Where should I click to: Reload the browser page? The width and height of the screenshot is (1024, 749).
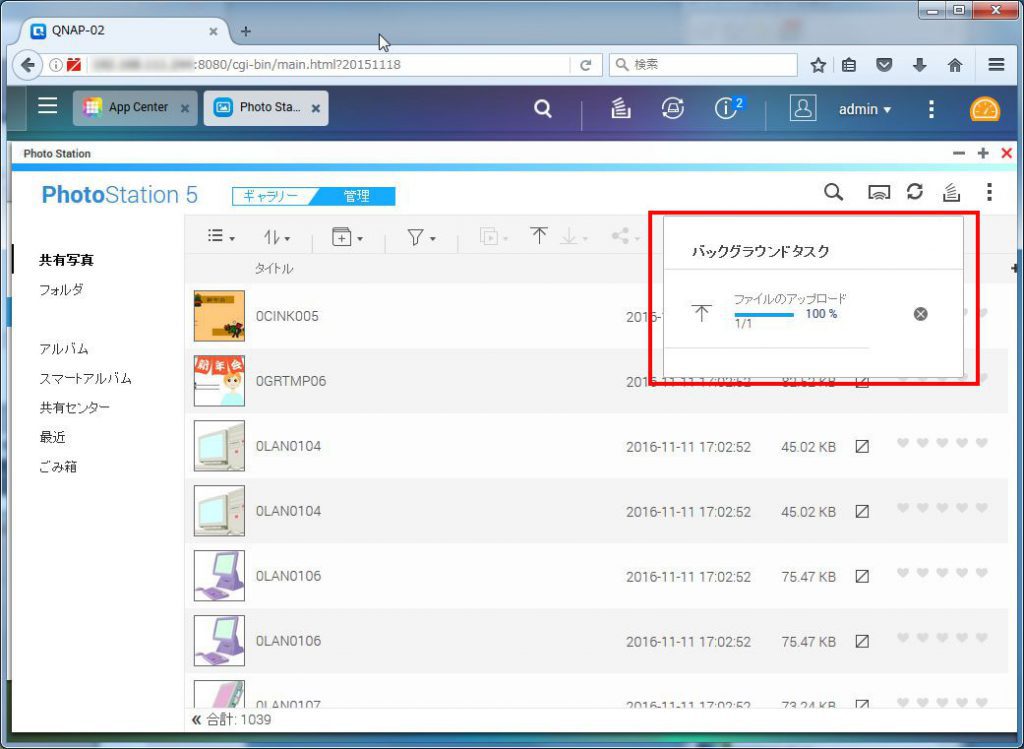(x=586, y=65)
